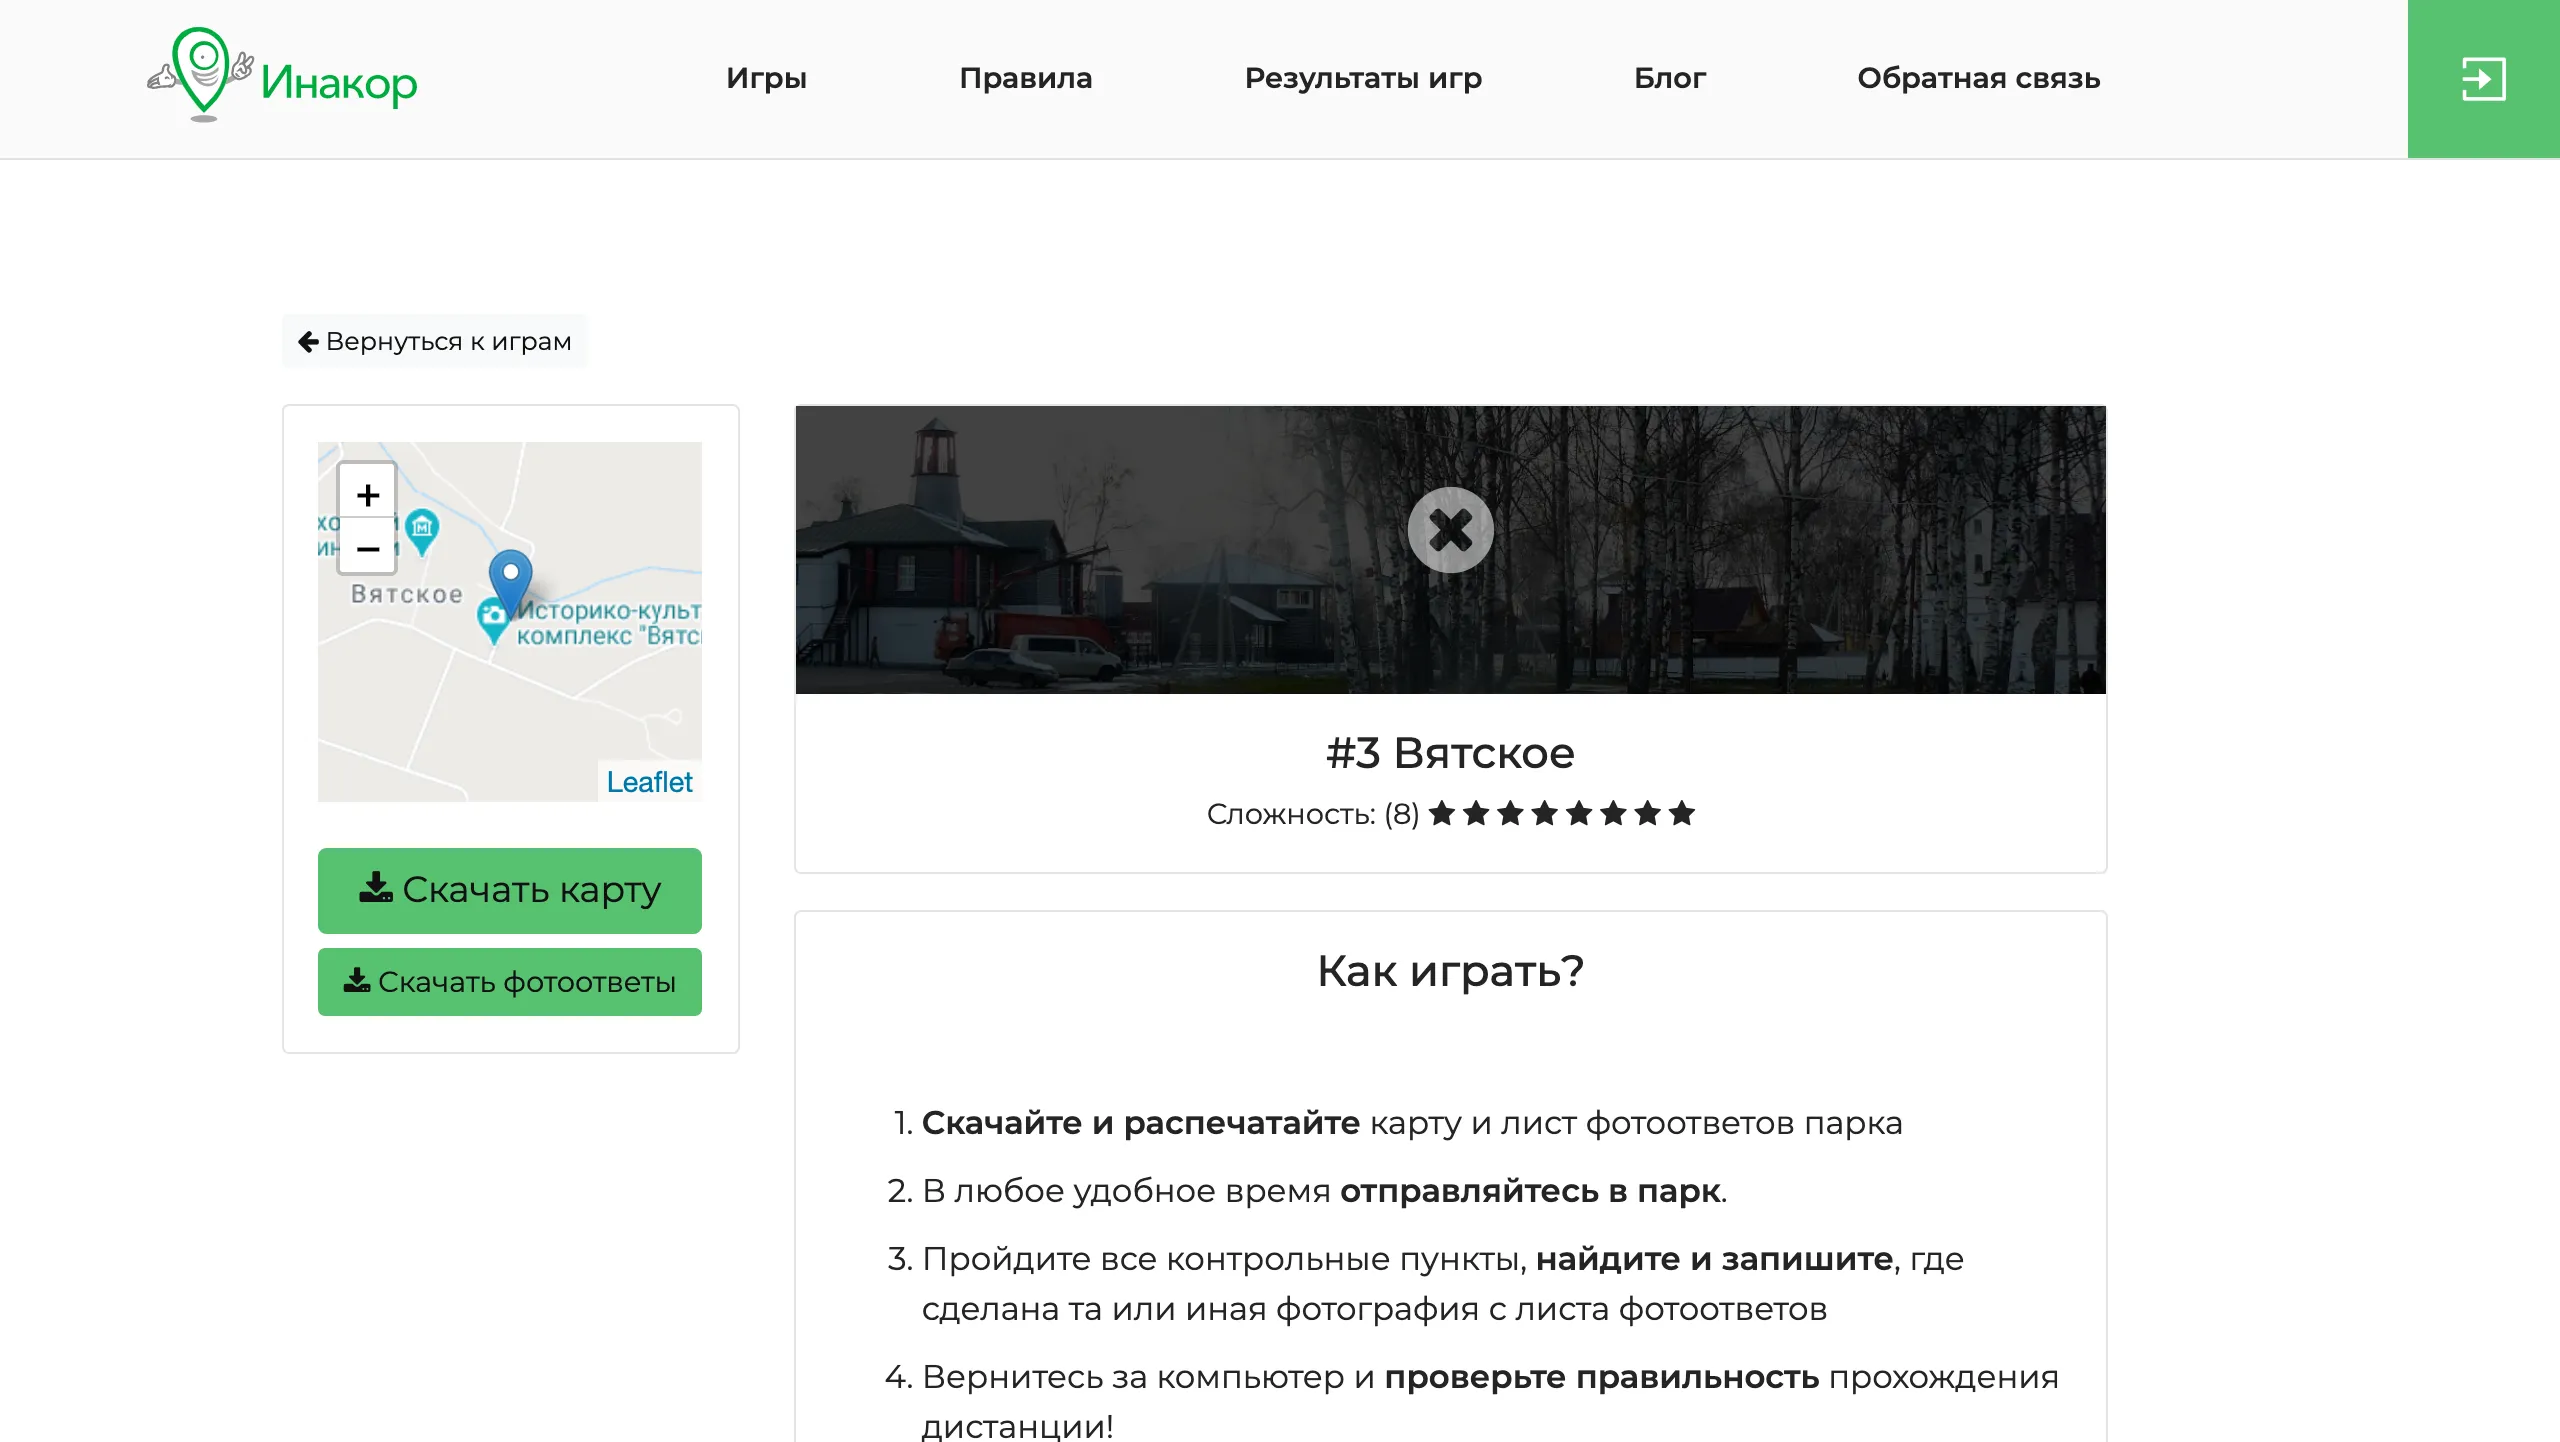Screen dimensions: 2560x1442
Task: Click the back arrow icon in Вернуться к играм
Action: tap(308, 340)
